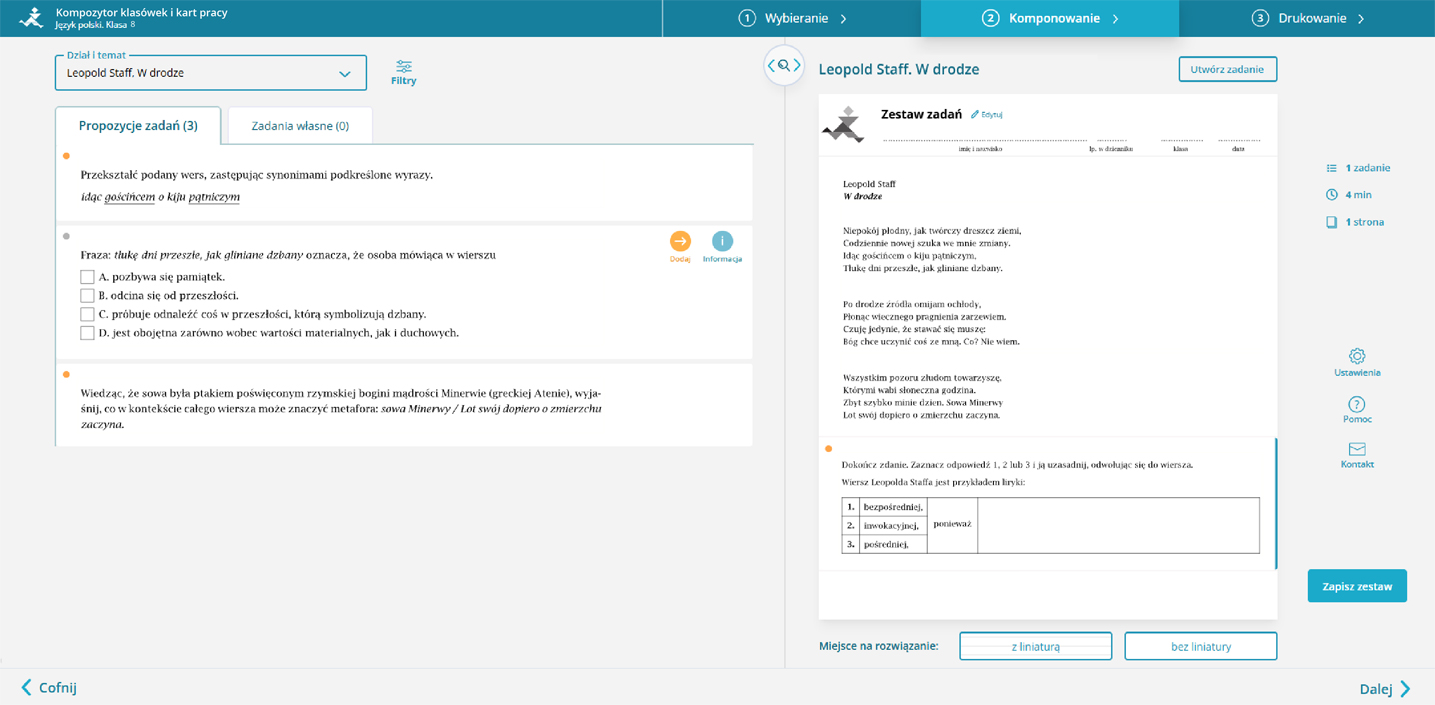Click the 'Zestaw zadań' title

(921, 114)
